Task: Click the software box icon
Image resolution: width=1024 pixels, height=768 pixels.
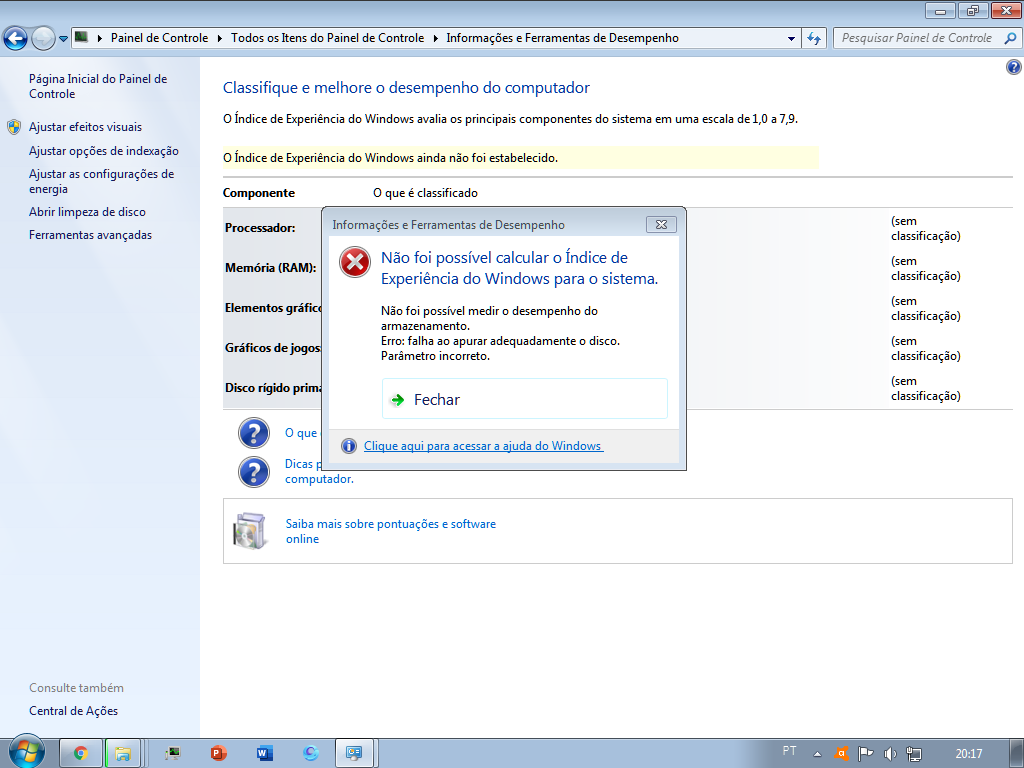Action: (x=250, y=531)
